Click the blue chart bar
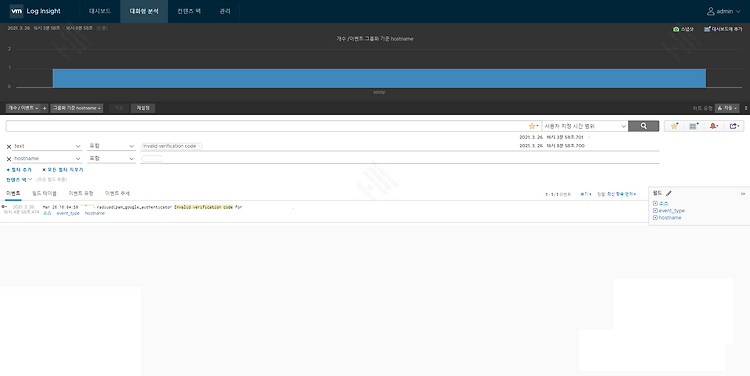The image size is (750, 376). pos(379,78)
